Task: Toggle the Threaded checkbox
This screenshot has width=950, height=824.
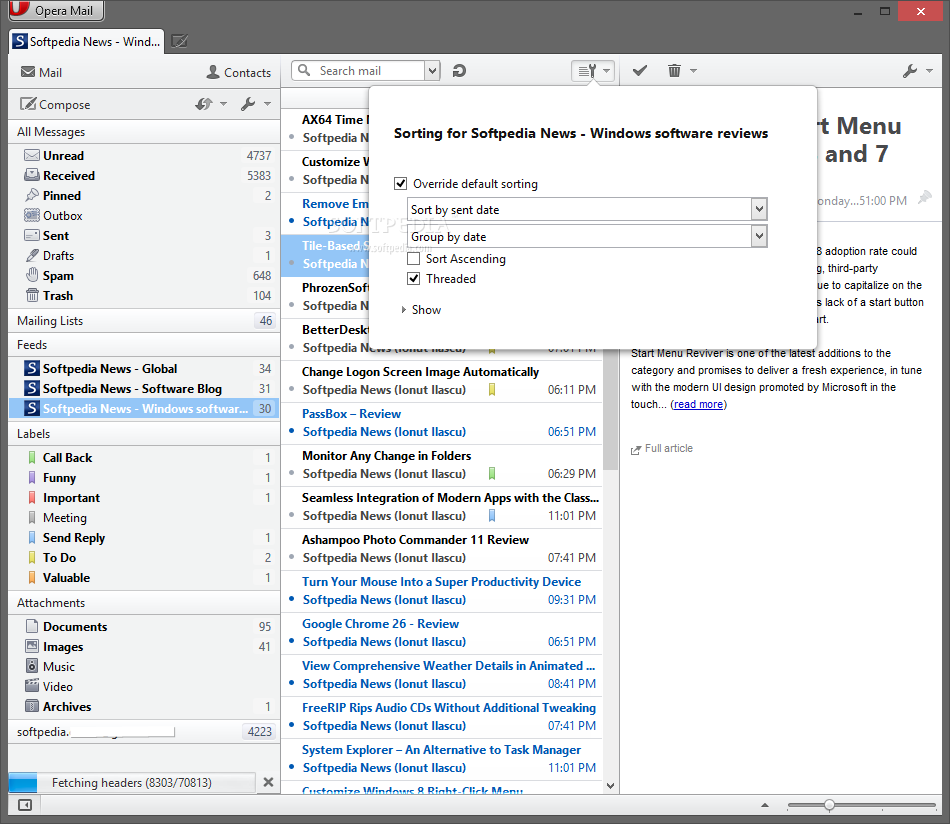Action: (x=413, y=279)
